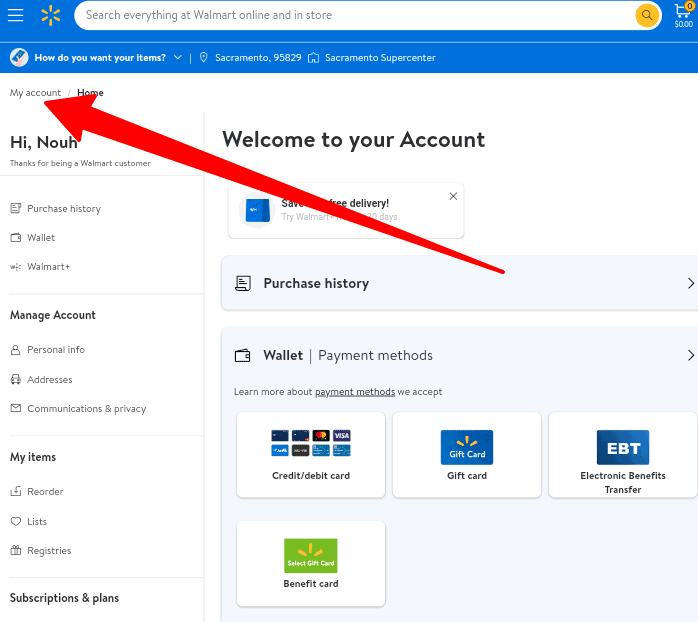The width and height of the screenshot is (698, 622).
Task: Click the Addresses car icon
Action: [16, 379]
